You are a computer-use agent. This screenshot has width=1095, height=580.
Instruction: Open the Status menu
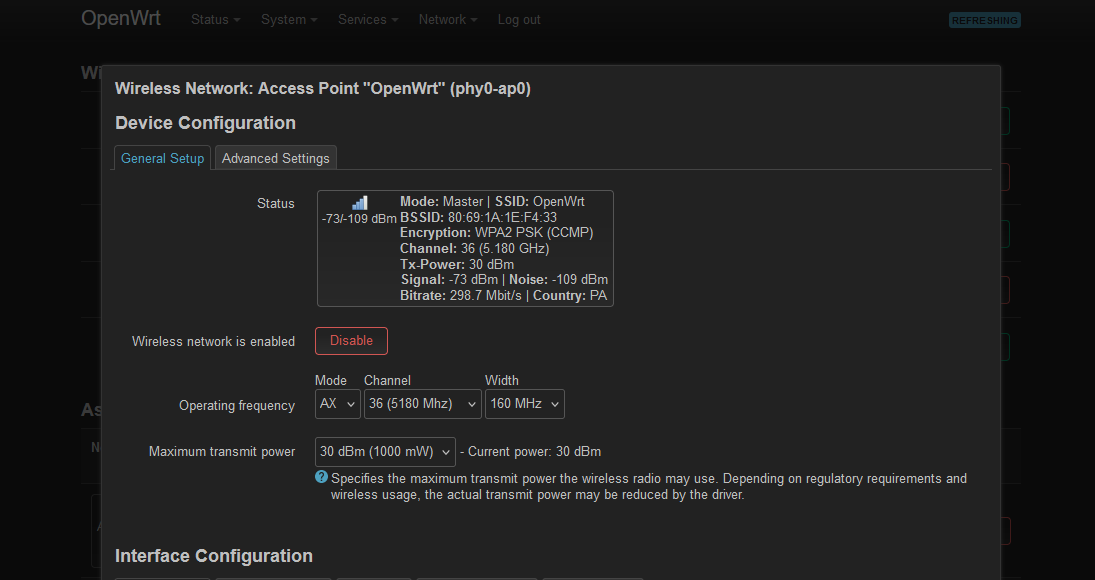click(216, 20)
